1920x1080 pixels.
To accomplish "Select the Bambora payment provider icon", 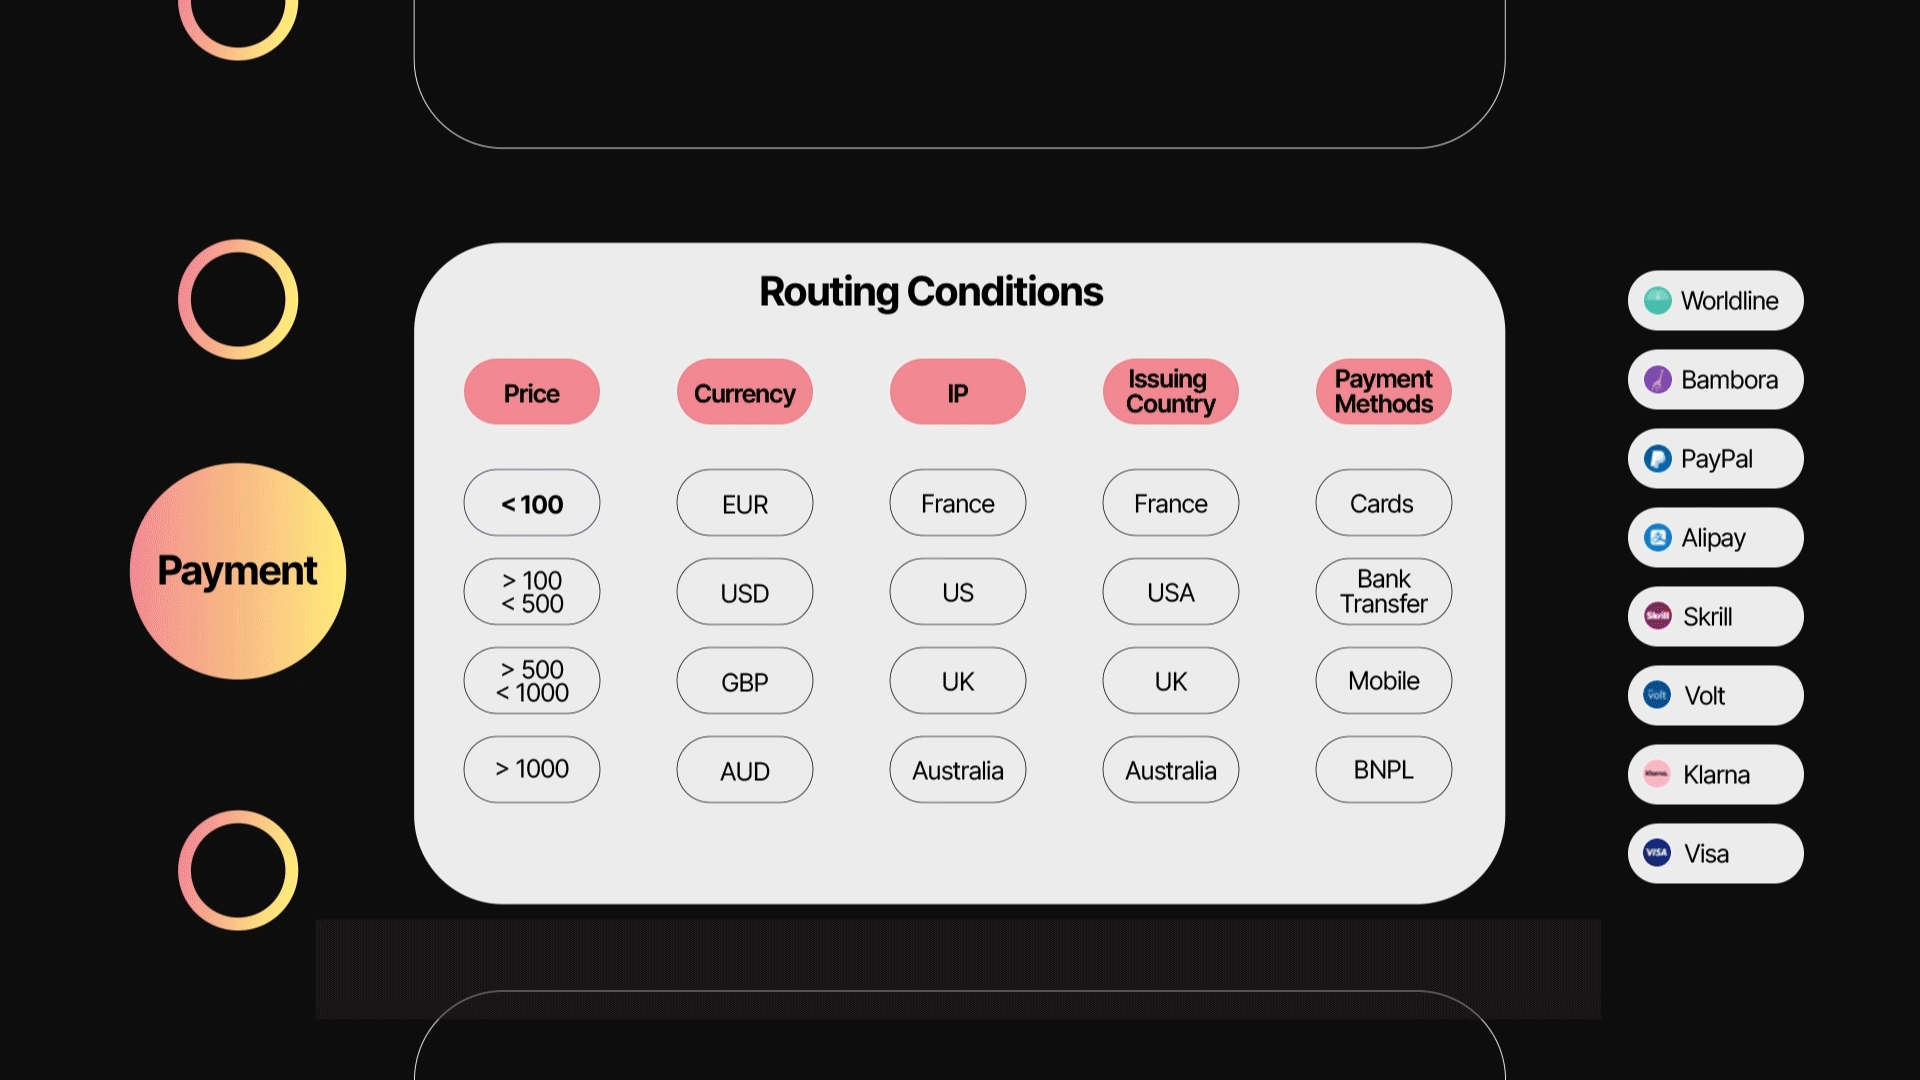I will [x=1658, y=378].
